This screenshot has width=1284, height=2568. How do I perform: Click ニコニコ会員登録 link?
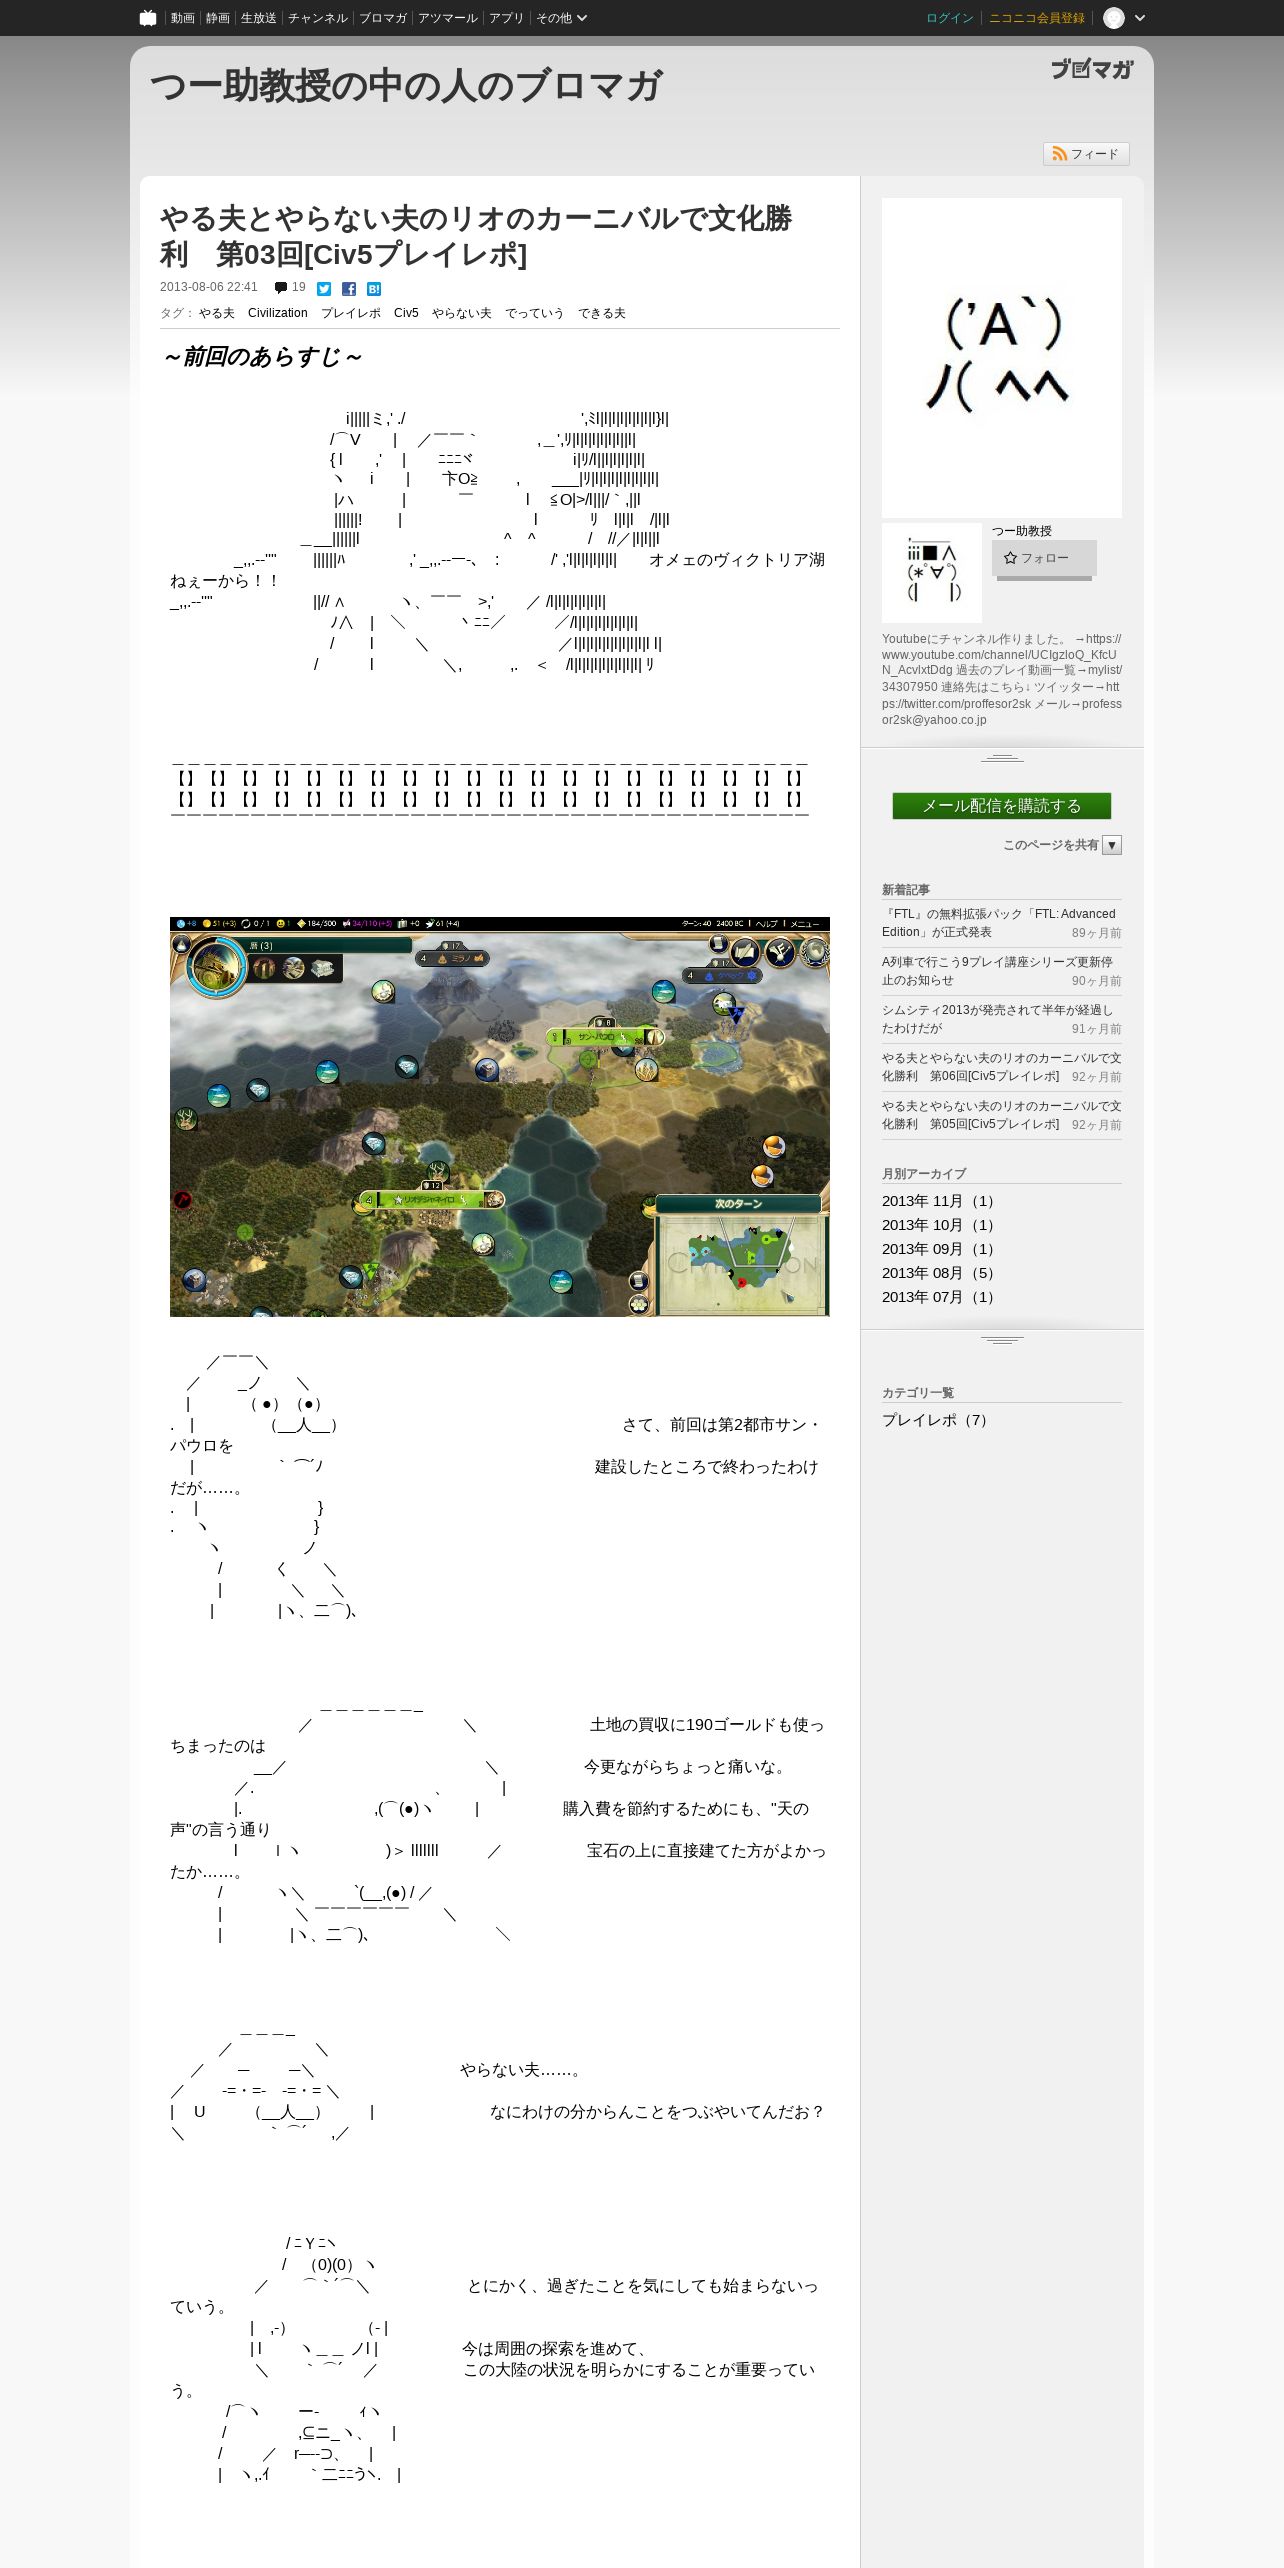click(1036, 18)
